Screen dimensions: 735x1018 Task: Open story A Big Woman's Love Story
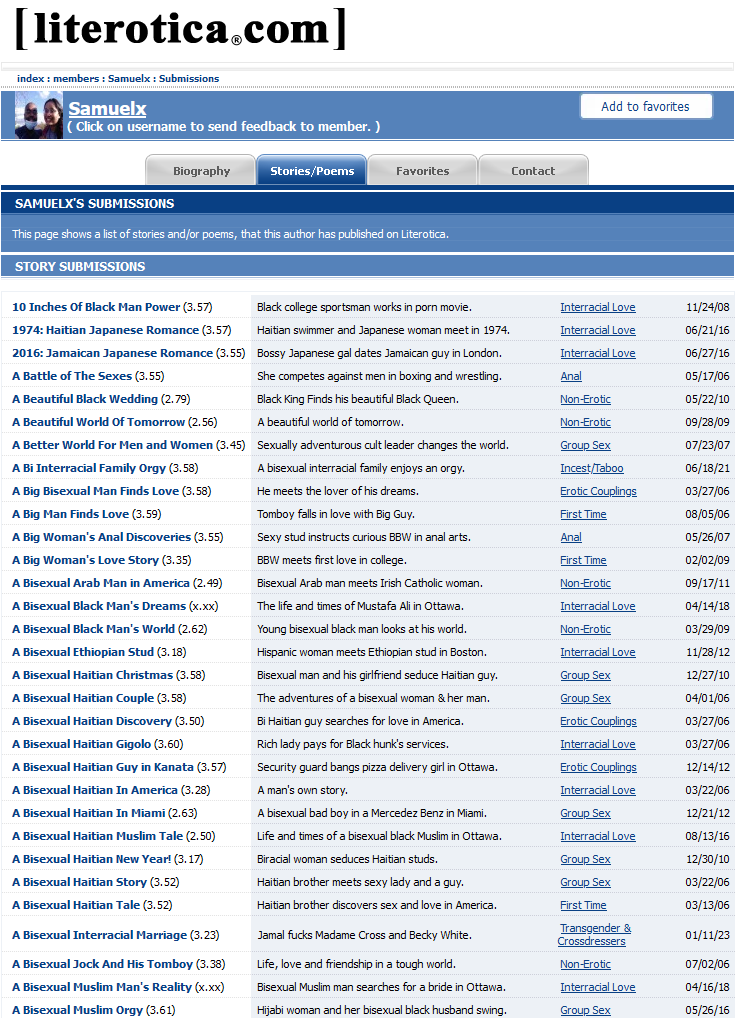[x=85, y=560]
